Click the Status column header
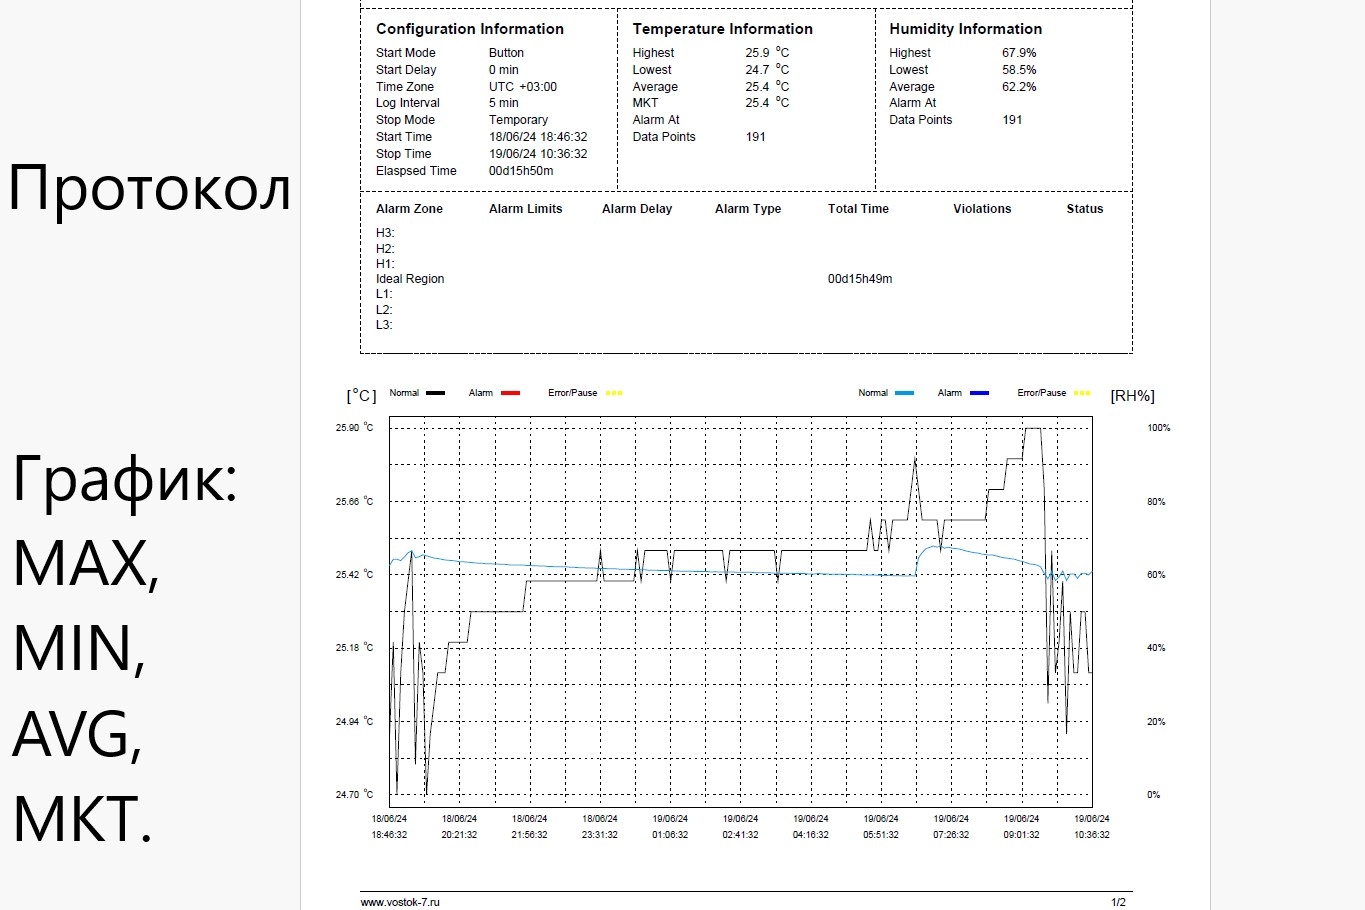Image resolution: width=1365 pixels, height=910 pixels. click(x=1085, y=209)
